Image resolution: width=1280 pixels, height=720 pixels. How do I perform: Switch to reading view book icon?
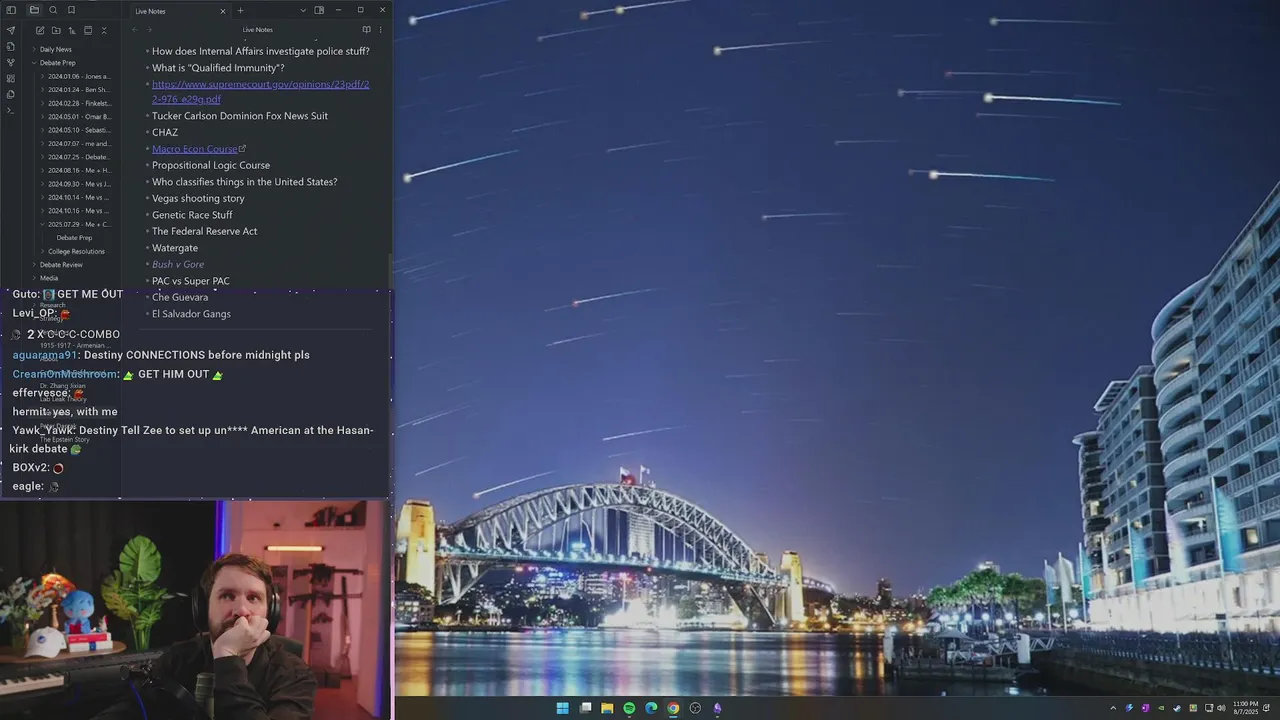tap(366, 30)
